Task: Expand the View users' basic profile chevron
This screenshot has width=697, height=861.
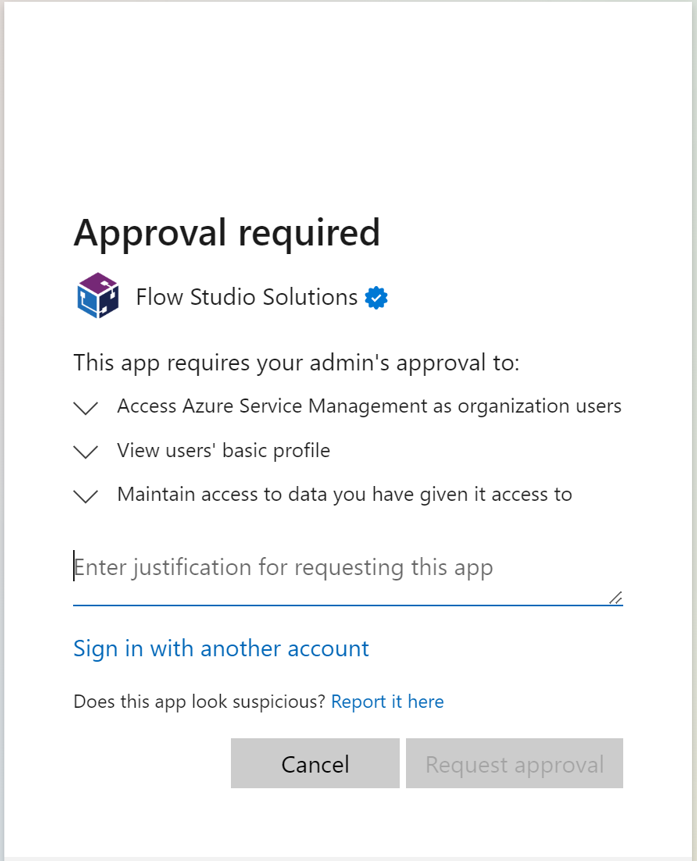Action: pyautogui.click(x=87, y=452)
